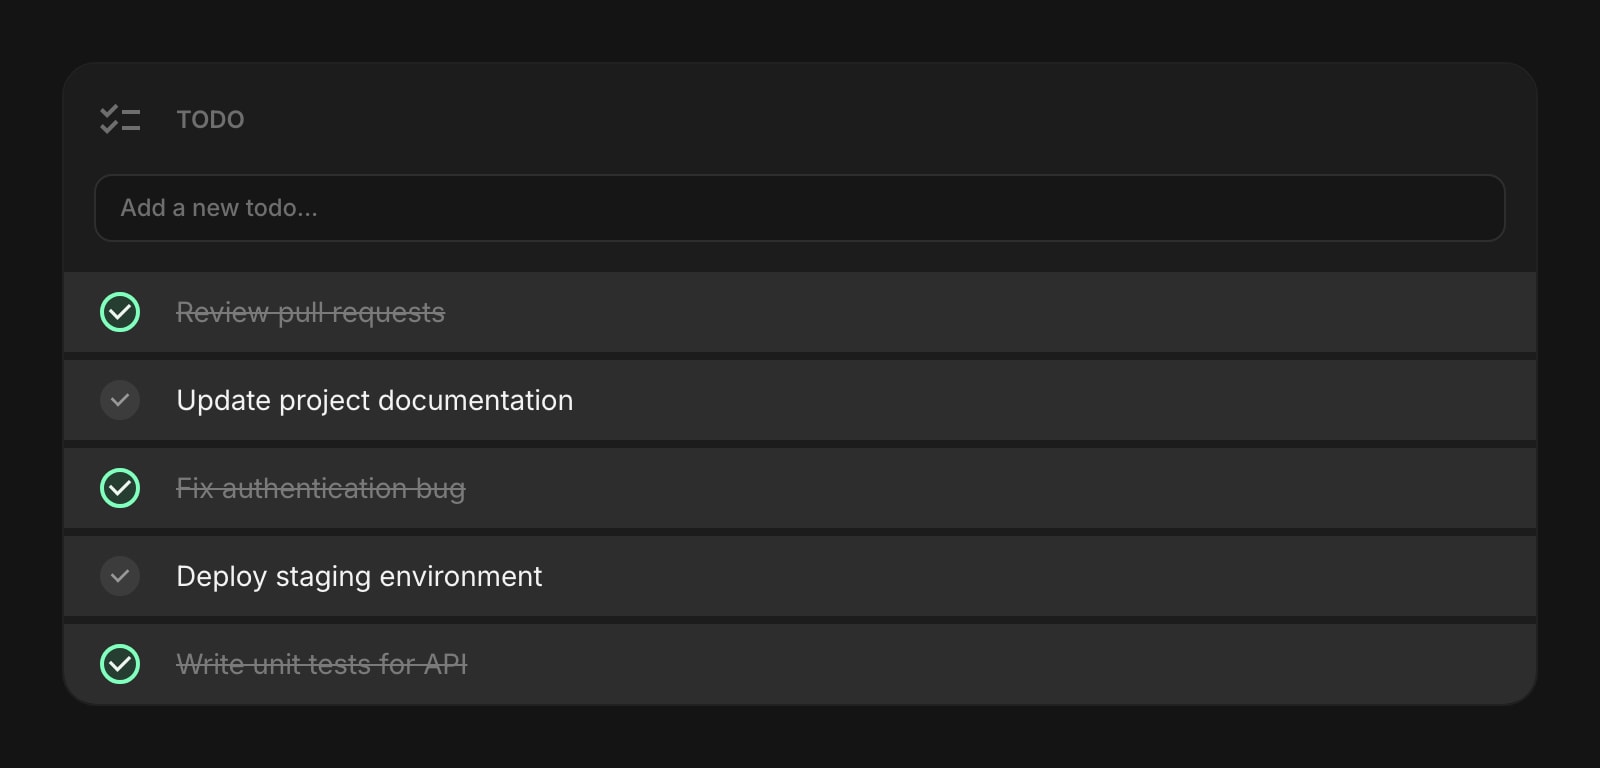Uncheck the green Review pull requests checkmark
This screenshot has width=1600, height=768.
(x=120, y=312)
